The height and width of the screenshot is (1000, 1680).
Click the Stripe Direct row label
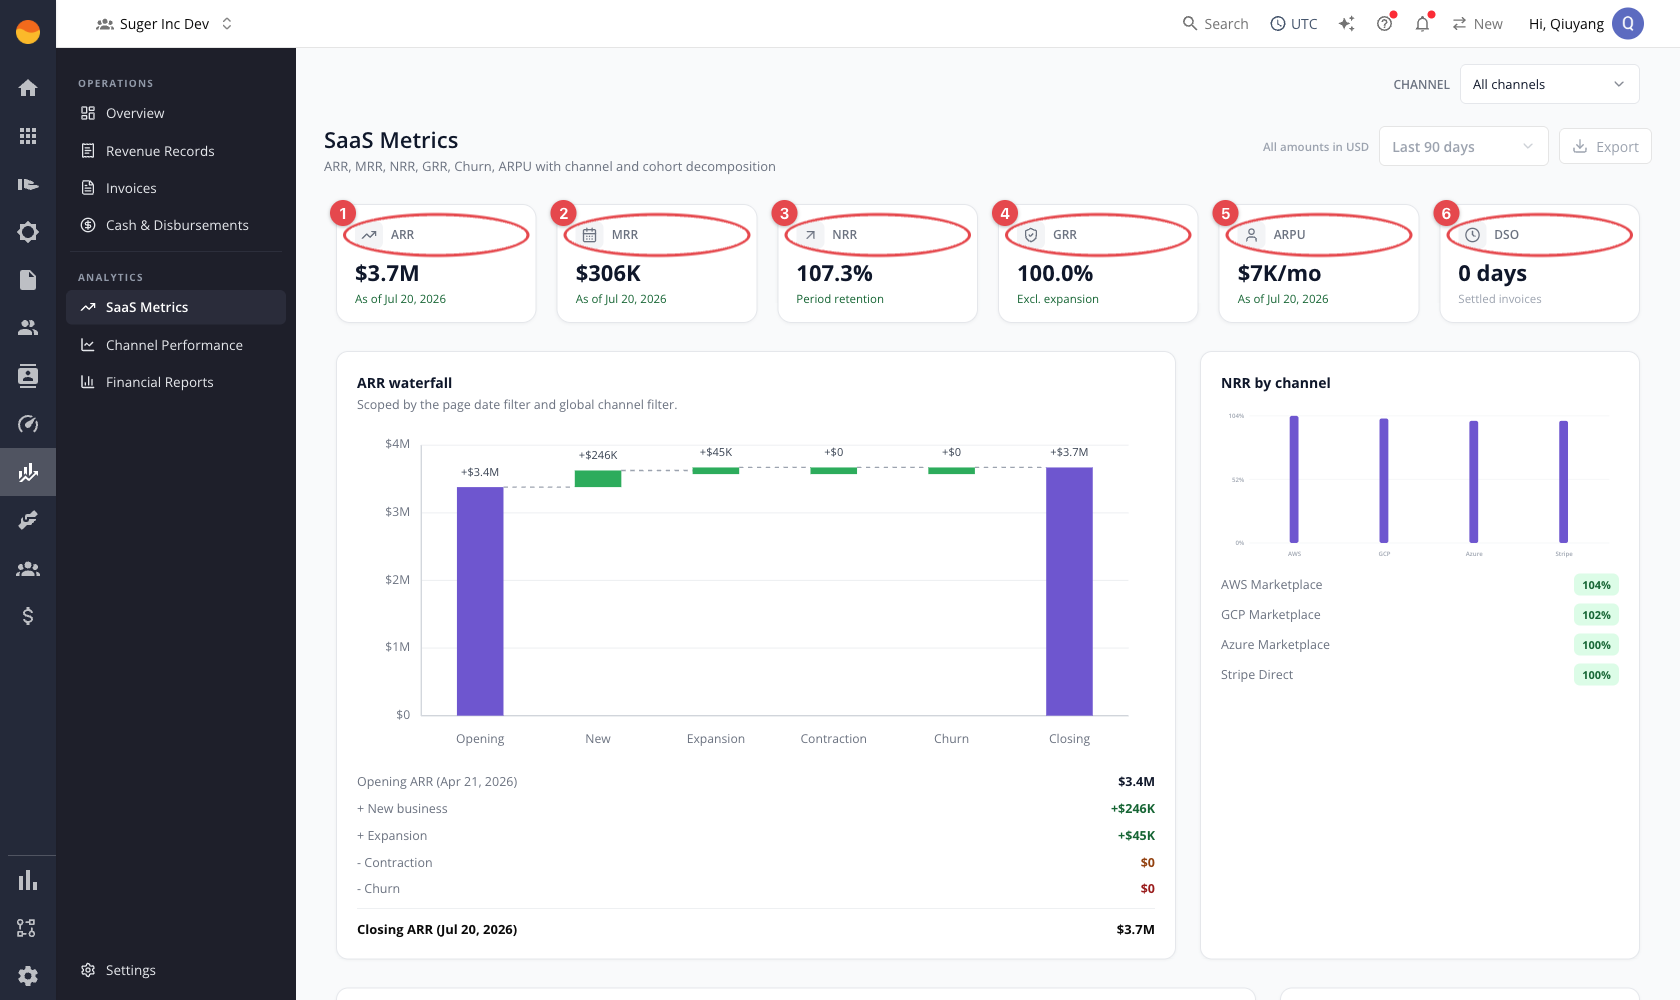(x=1257, y=675)
